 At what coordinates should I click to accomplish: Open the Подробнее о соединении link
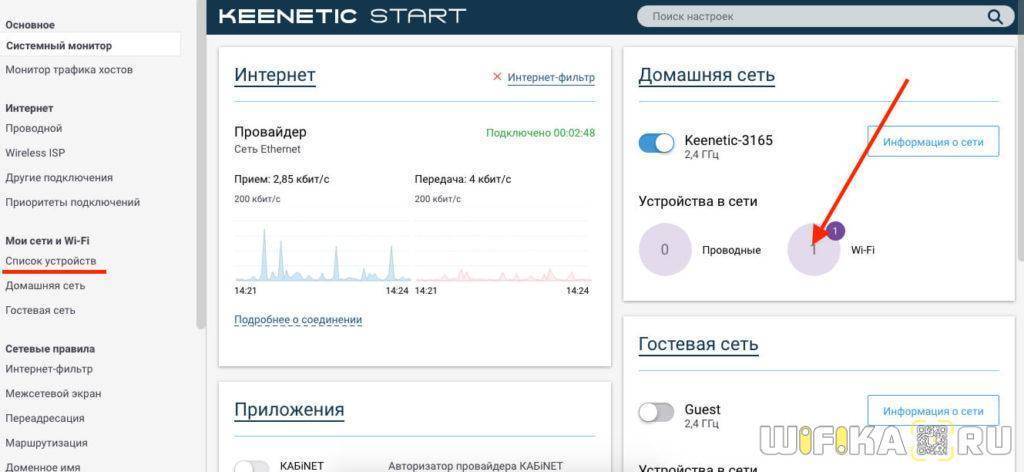[298, 320]
